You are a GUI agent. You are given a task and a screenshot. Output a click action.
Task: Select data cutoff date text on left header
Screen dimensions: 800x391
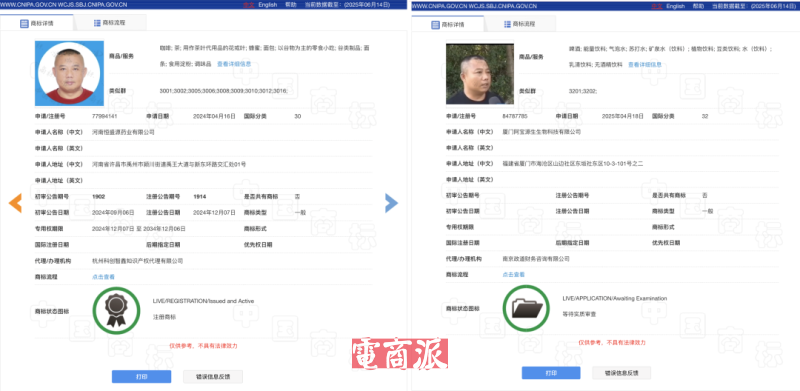[x=347, y=5]
